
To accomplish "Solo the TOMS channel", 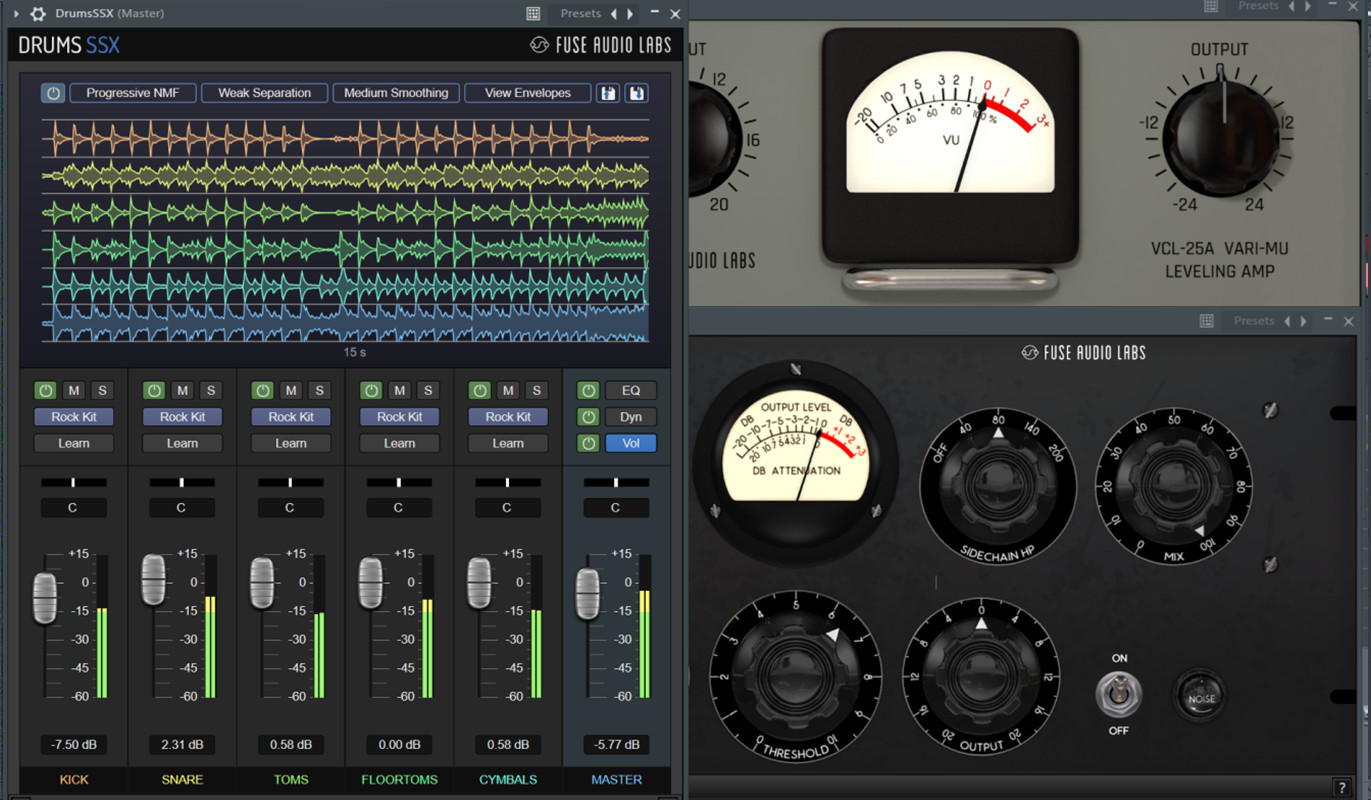I will [319, 391].
